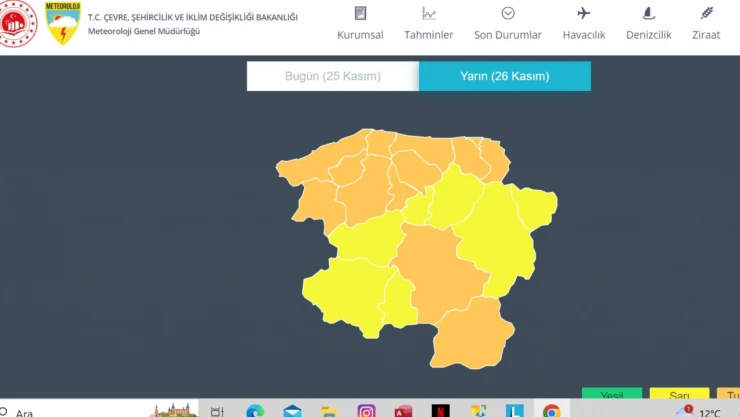Viewport: 740px width, 417px height.
Task: Select the southwestern-most yellow province on map
Action: 347,295
